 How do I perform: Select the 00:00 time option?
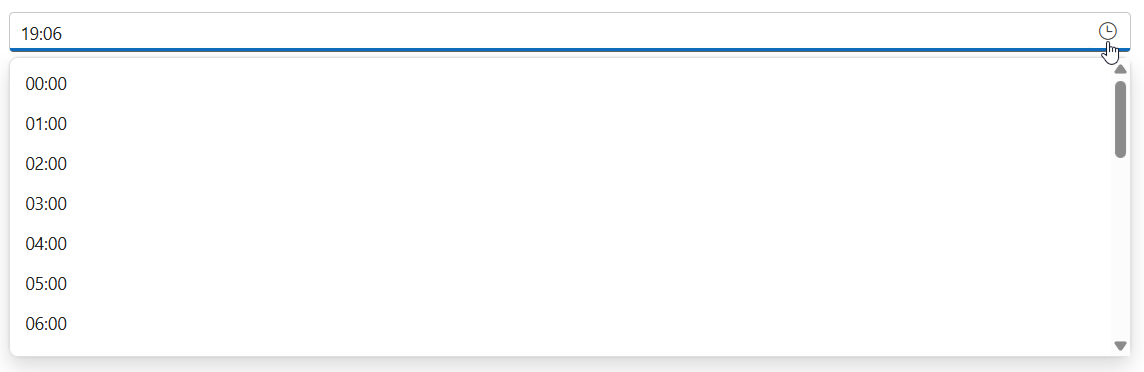click(560, 84)
